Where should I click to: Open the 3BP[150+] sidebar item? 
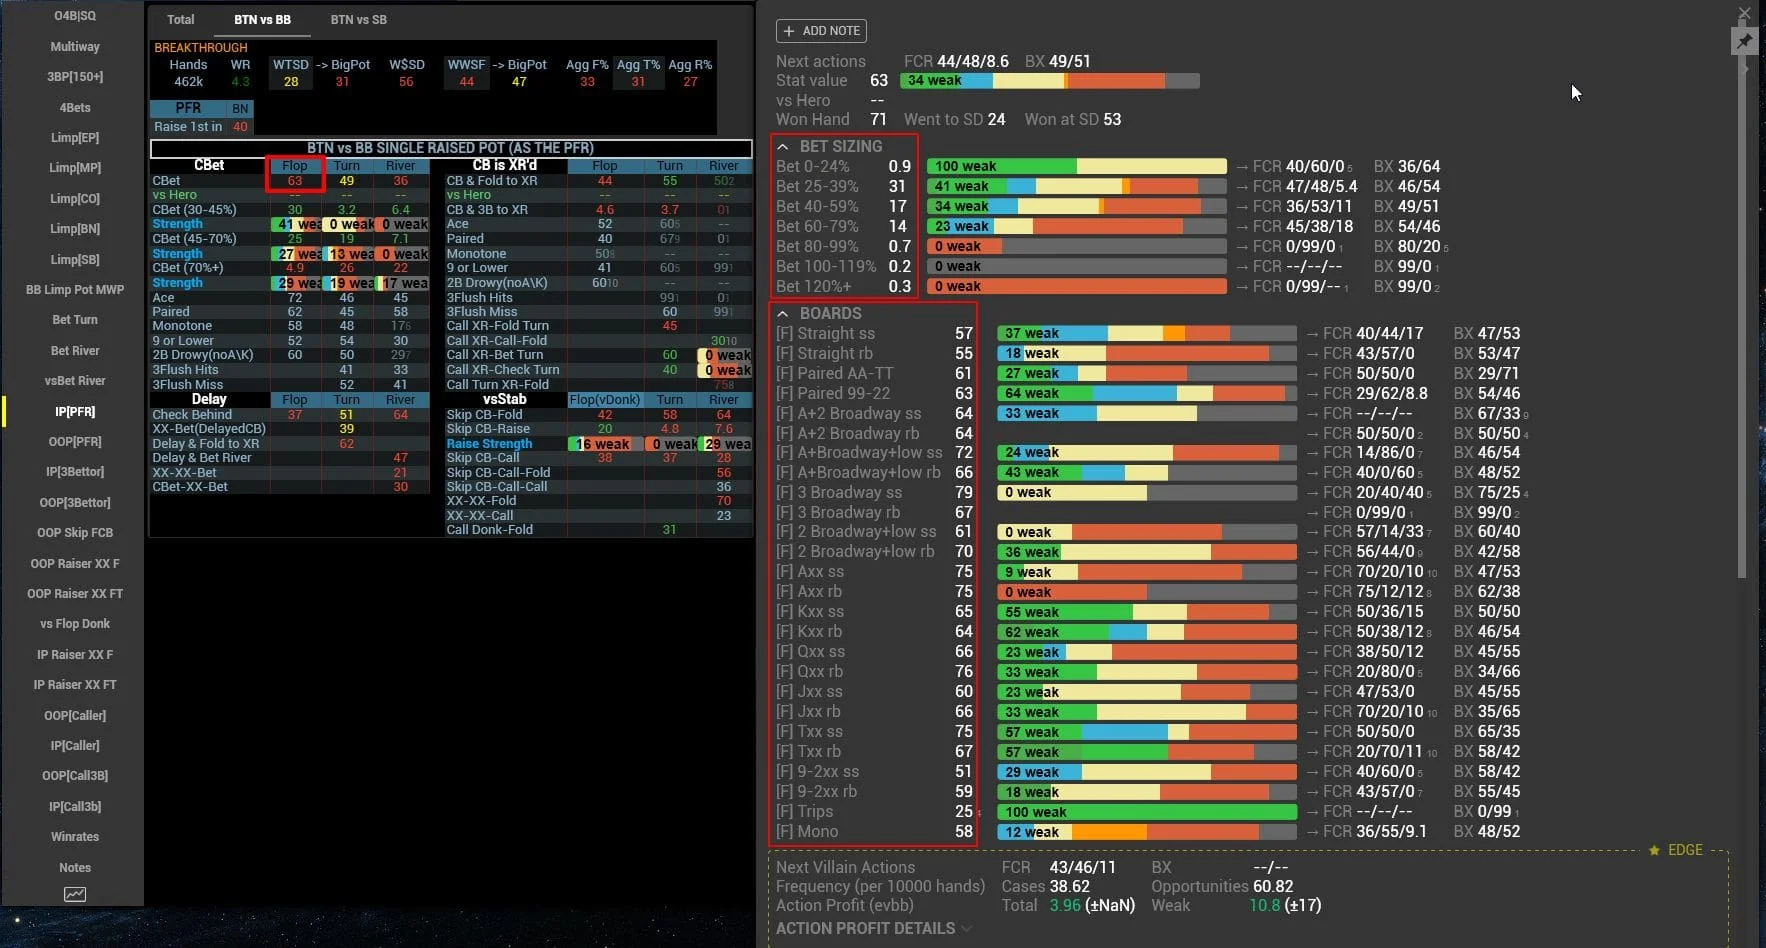(75, 77)
